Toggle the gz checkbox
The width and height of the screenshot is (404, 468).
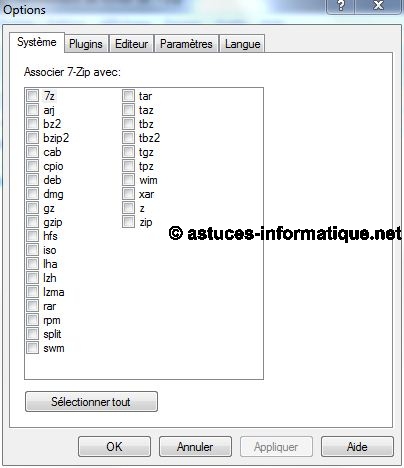click(33, 208)
